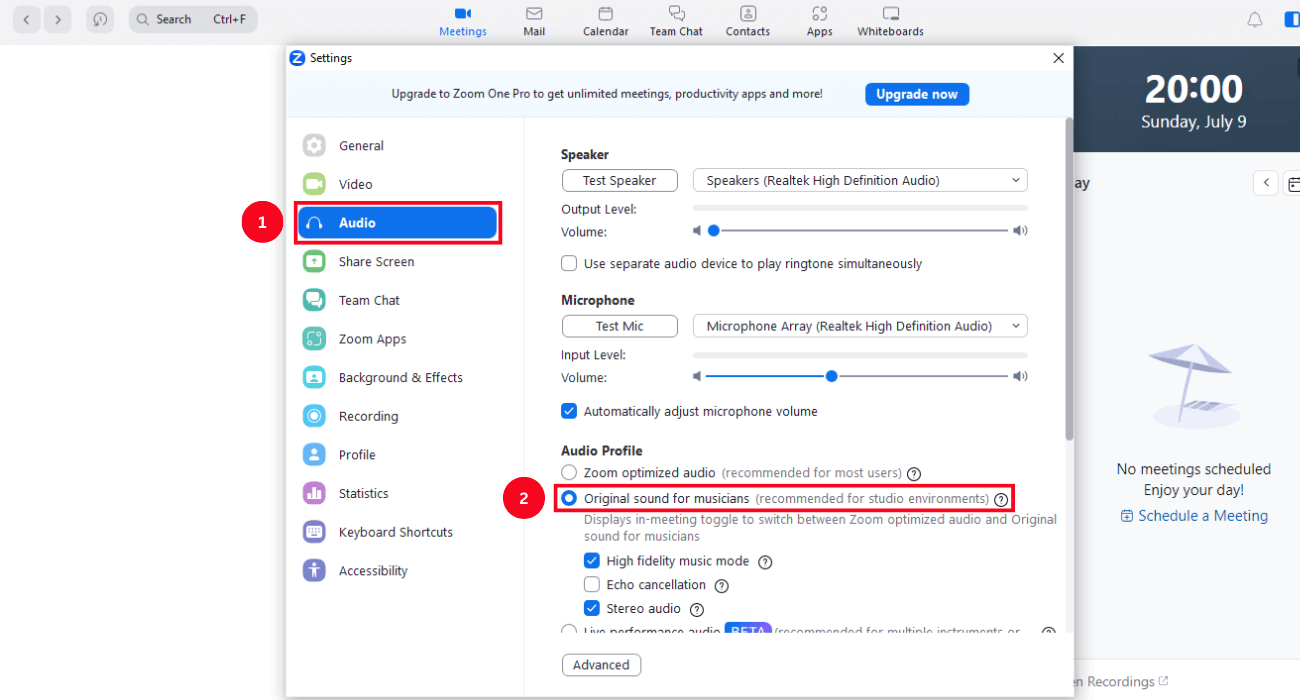This screenshot has height=700, width=1300.
Task: Open the Speaker device dropdown
Action: click(860, 181)
